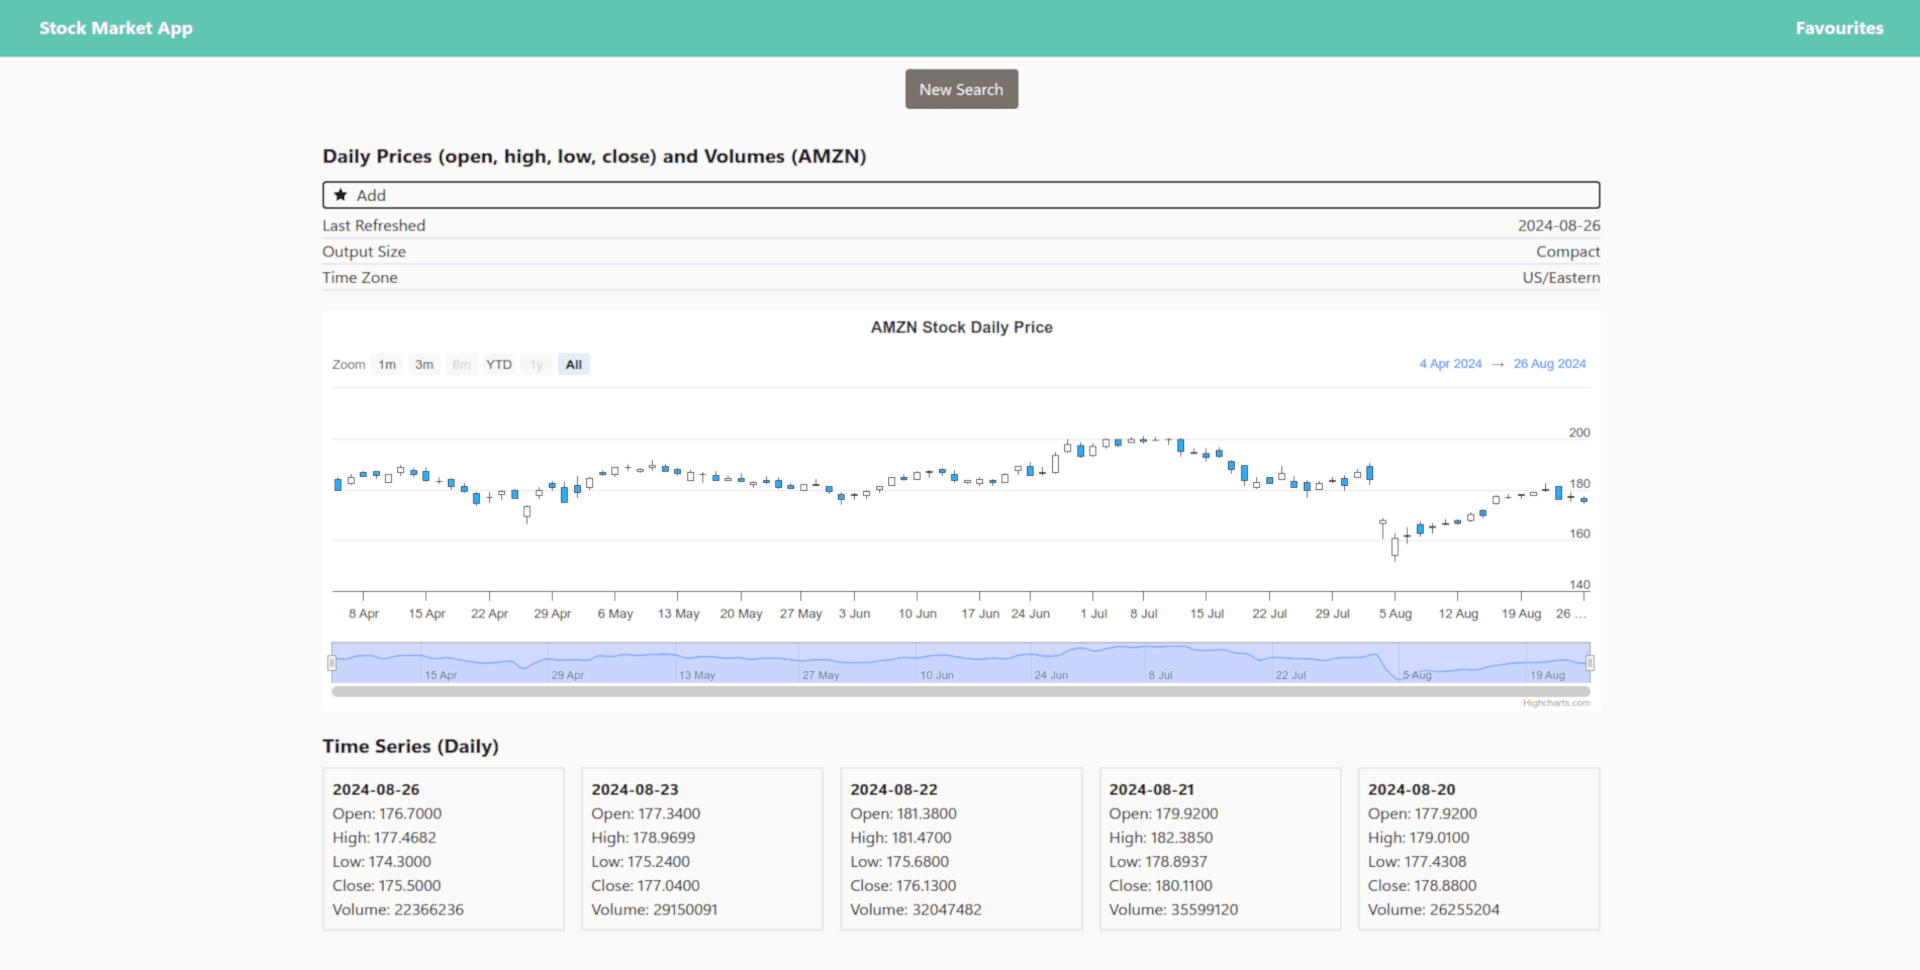Click Open: 181.3800 text

903,813
